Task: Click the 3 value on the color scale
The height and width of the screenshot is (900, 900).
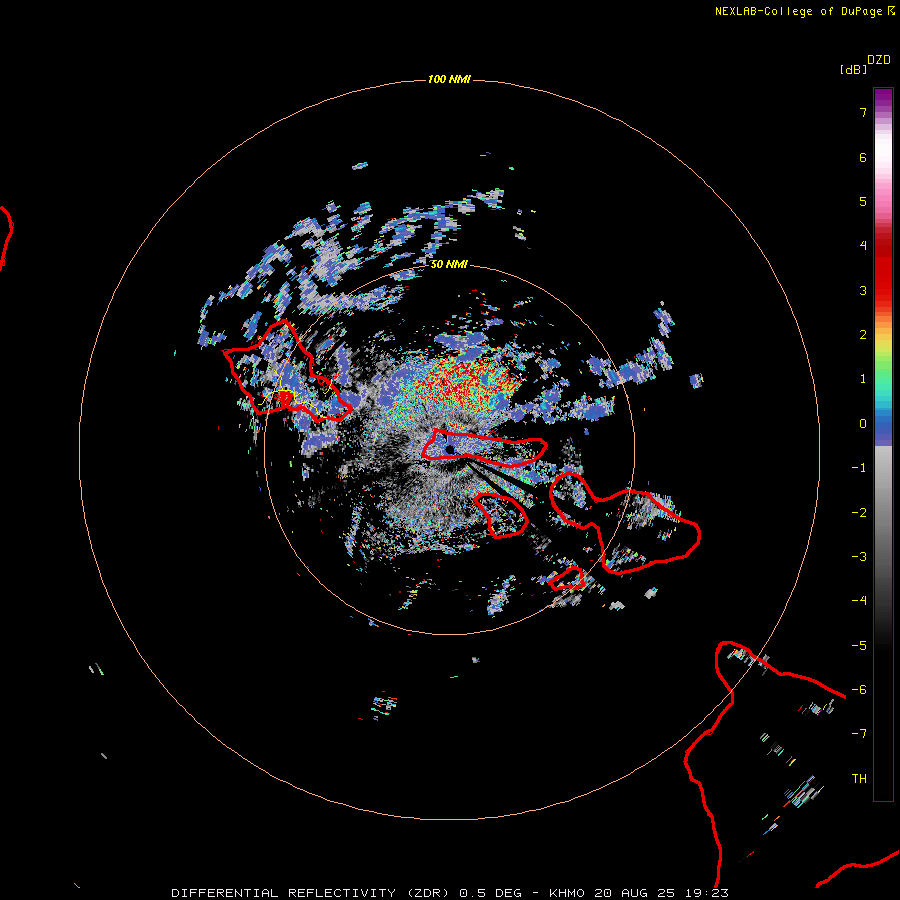Action: click(863, 290)
